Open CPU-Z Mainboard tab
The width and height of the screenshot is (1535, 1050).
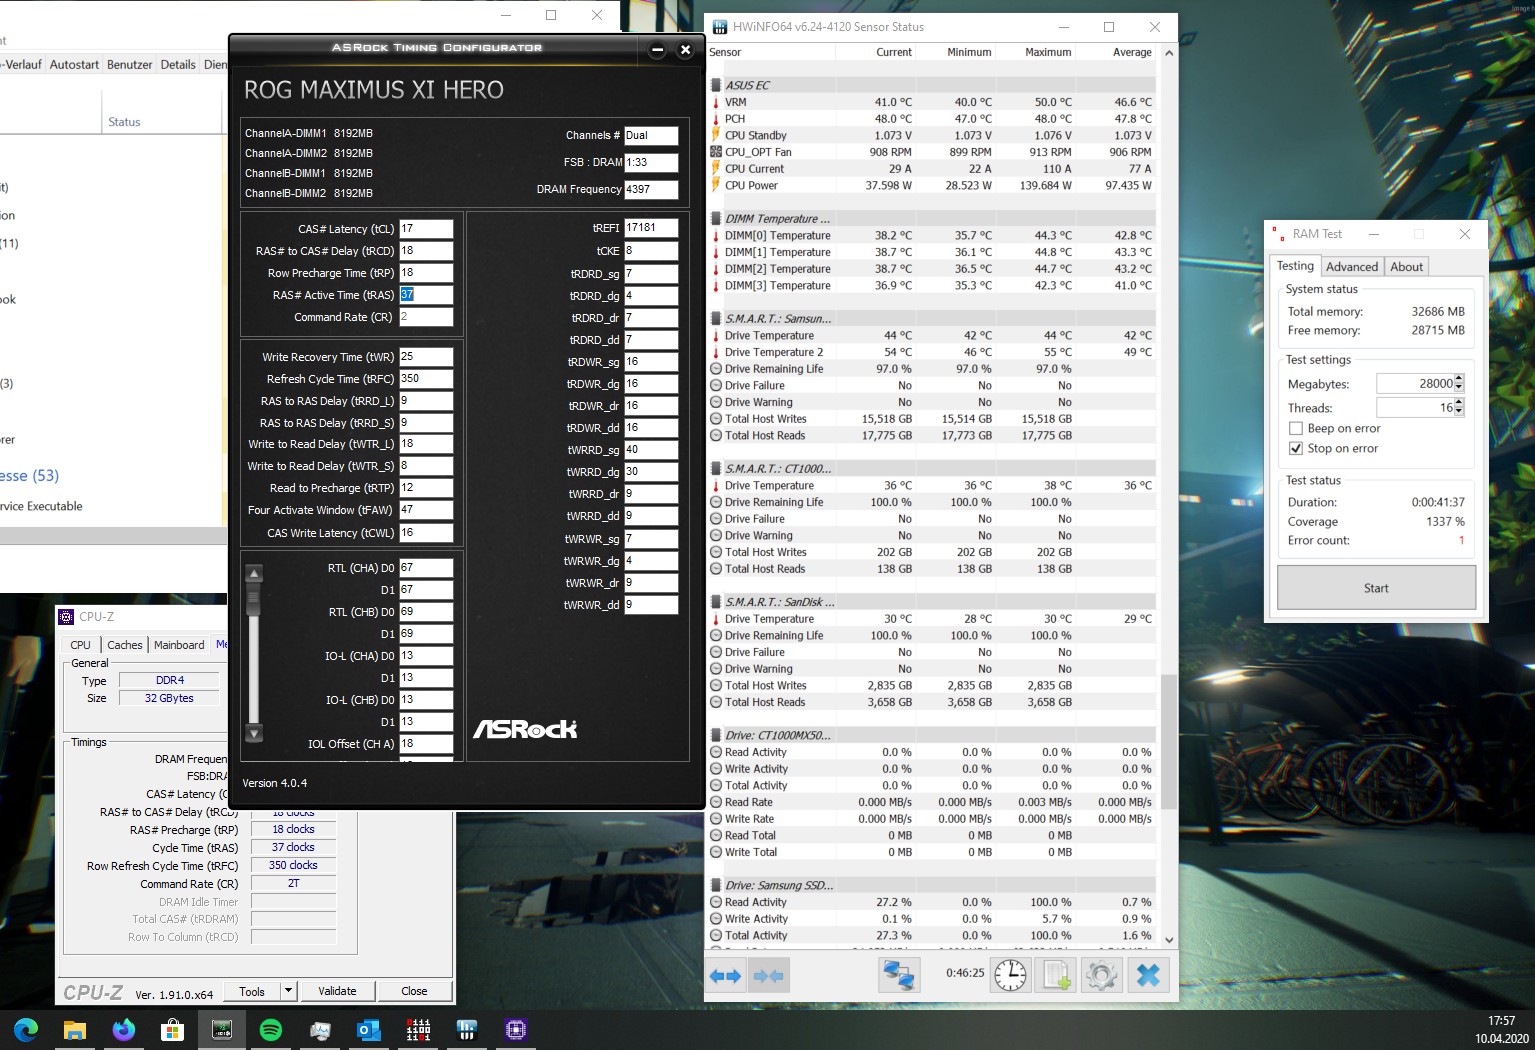[179, 645]
